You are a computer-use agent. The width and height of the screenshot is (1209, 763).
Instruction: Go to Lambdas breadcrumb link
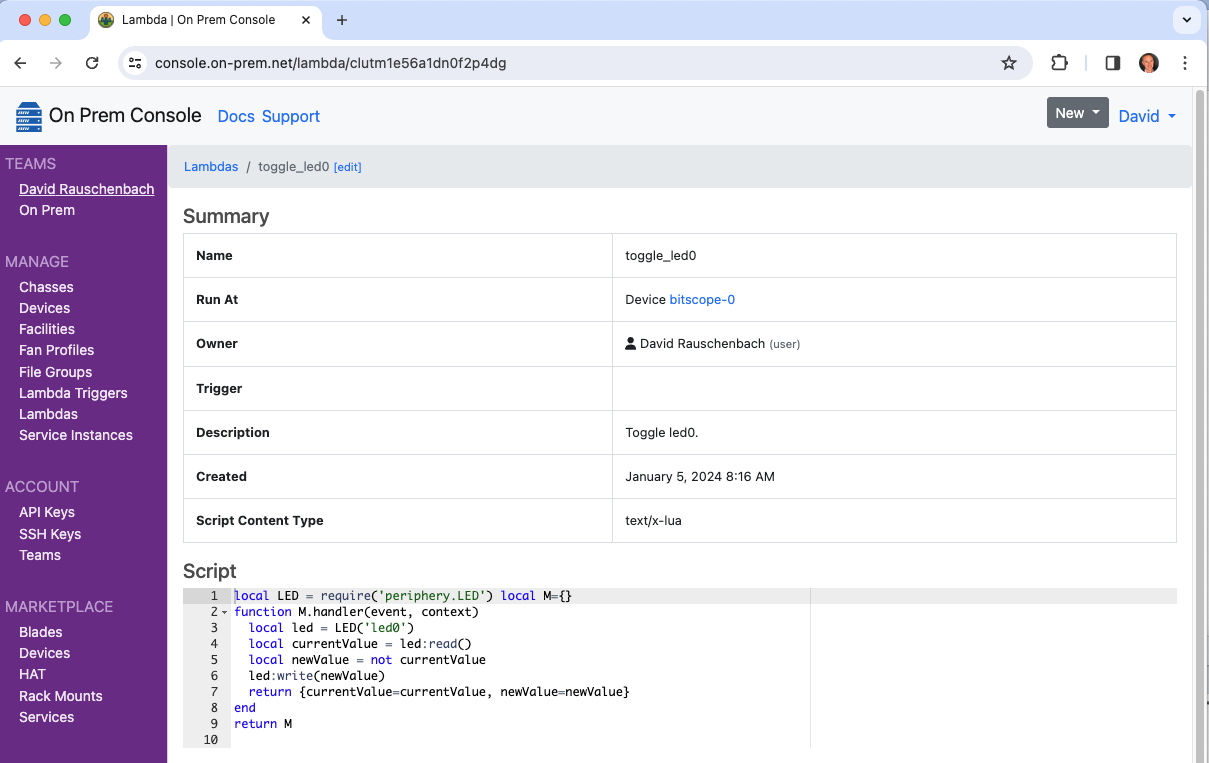click(x=211, y=167)
